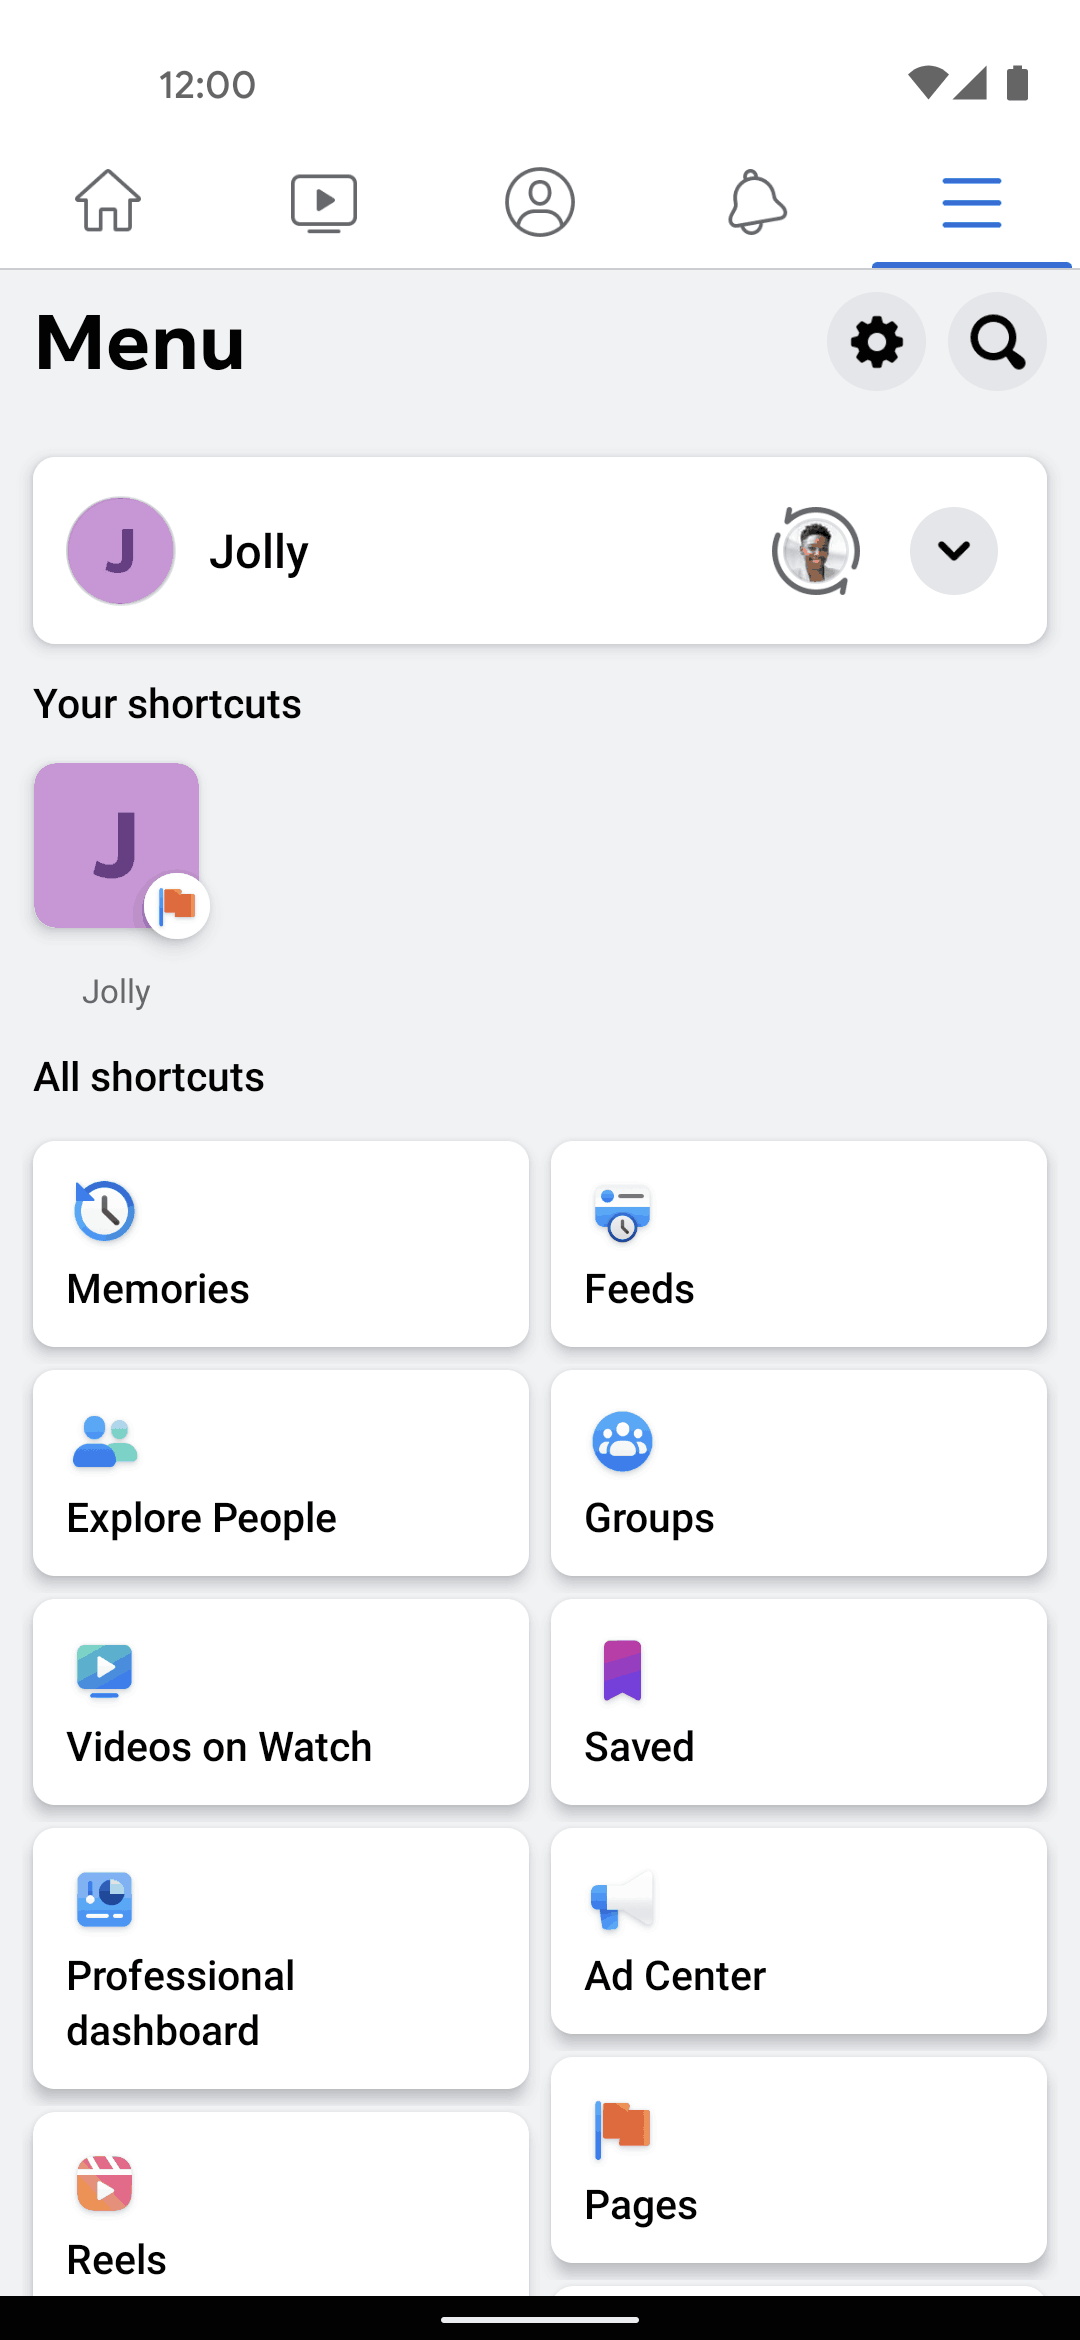The width and height of the screenshot is (1080, 2340).
Task: Switch profile using the circular avatar
Action: click(x=816, y=551)
